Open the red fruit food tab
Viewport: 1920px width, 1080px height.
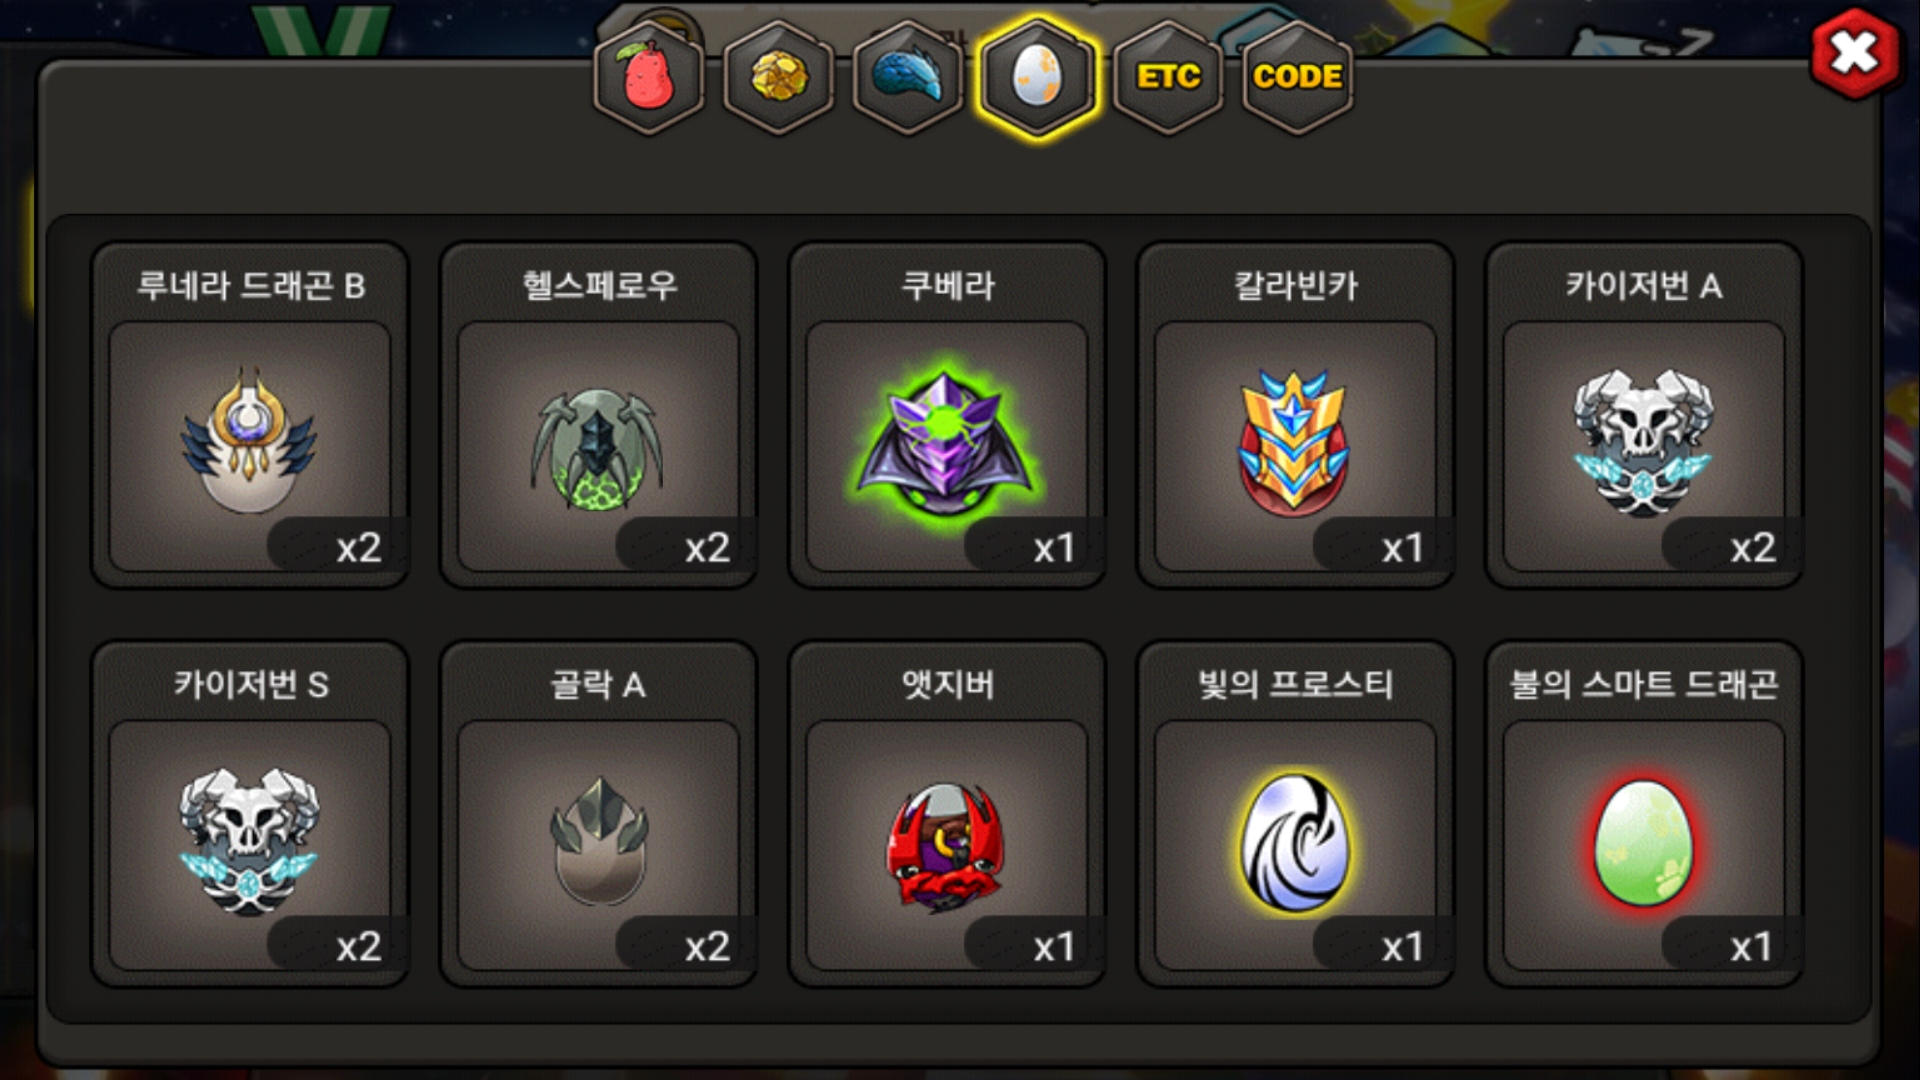pos(649,77)
